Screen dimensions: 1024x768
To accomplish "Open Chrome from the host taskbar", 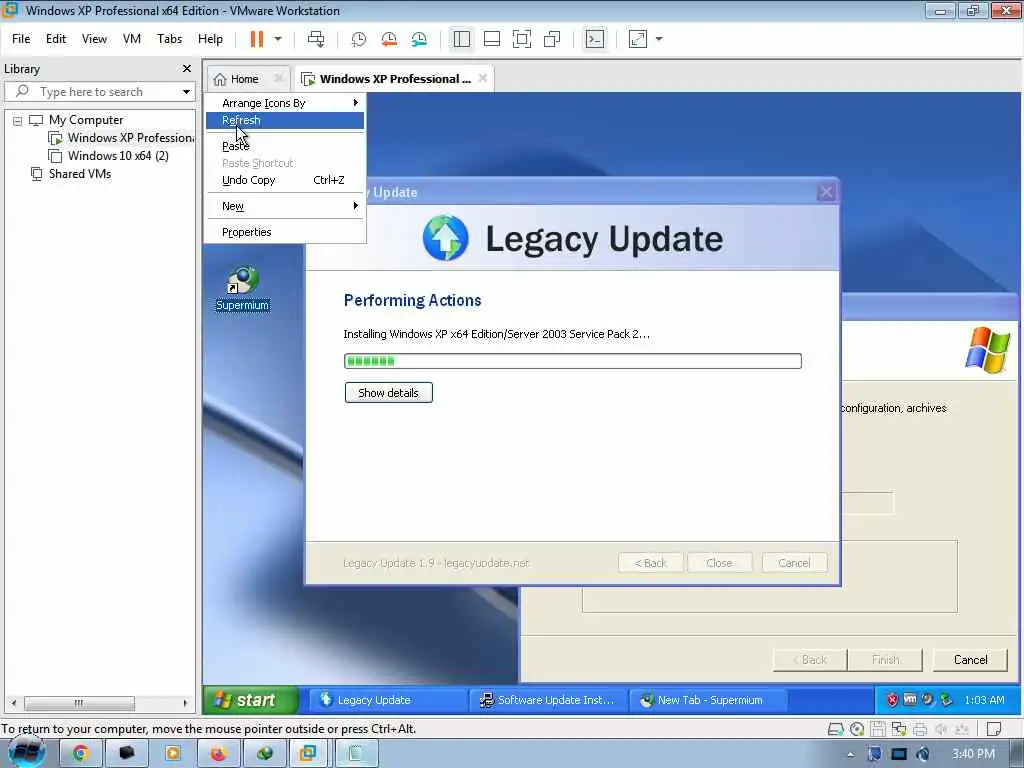I will 80,754.
